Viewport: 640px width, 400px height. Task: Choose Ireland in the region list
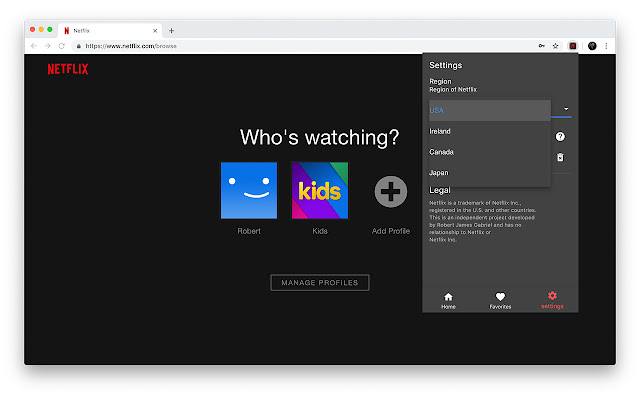click(490, 131)
